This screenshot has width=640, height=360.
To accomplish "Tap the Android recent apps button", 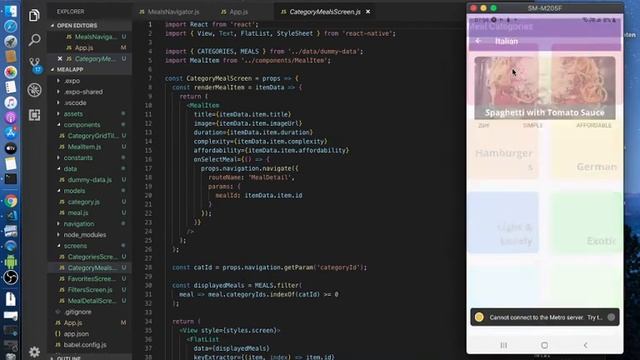I will click(504, 345).
